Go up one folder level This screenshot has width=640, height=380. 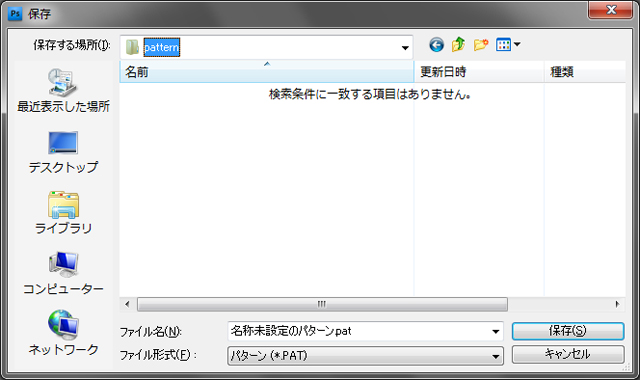(458, 44)
